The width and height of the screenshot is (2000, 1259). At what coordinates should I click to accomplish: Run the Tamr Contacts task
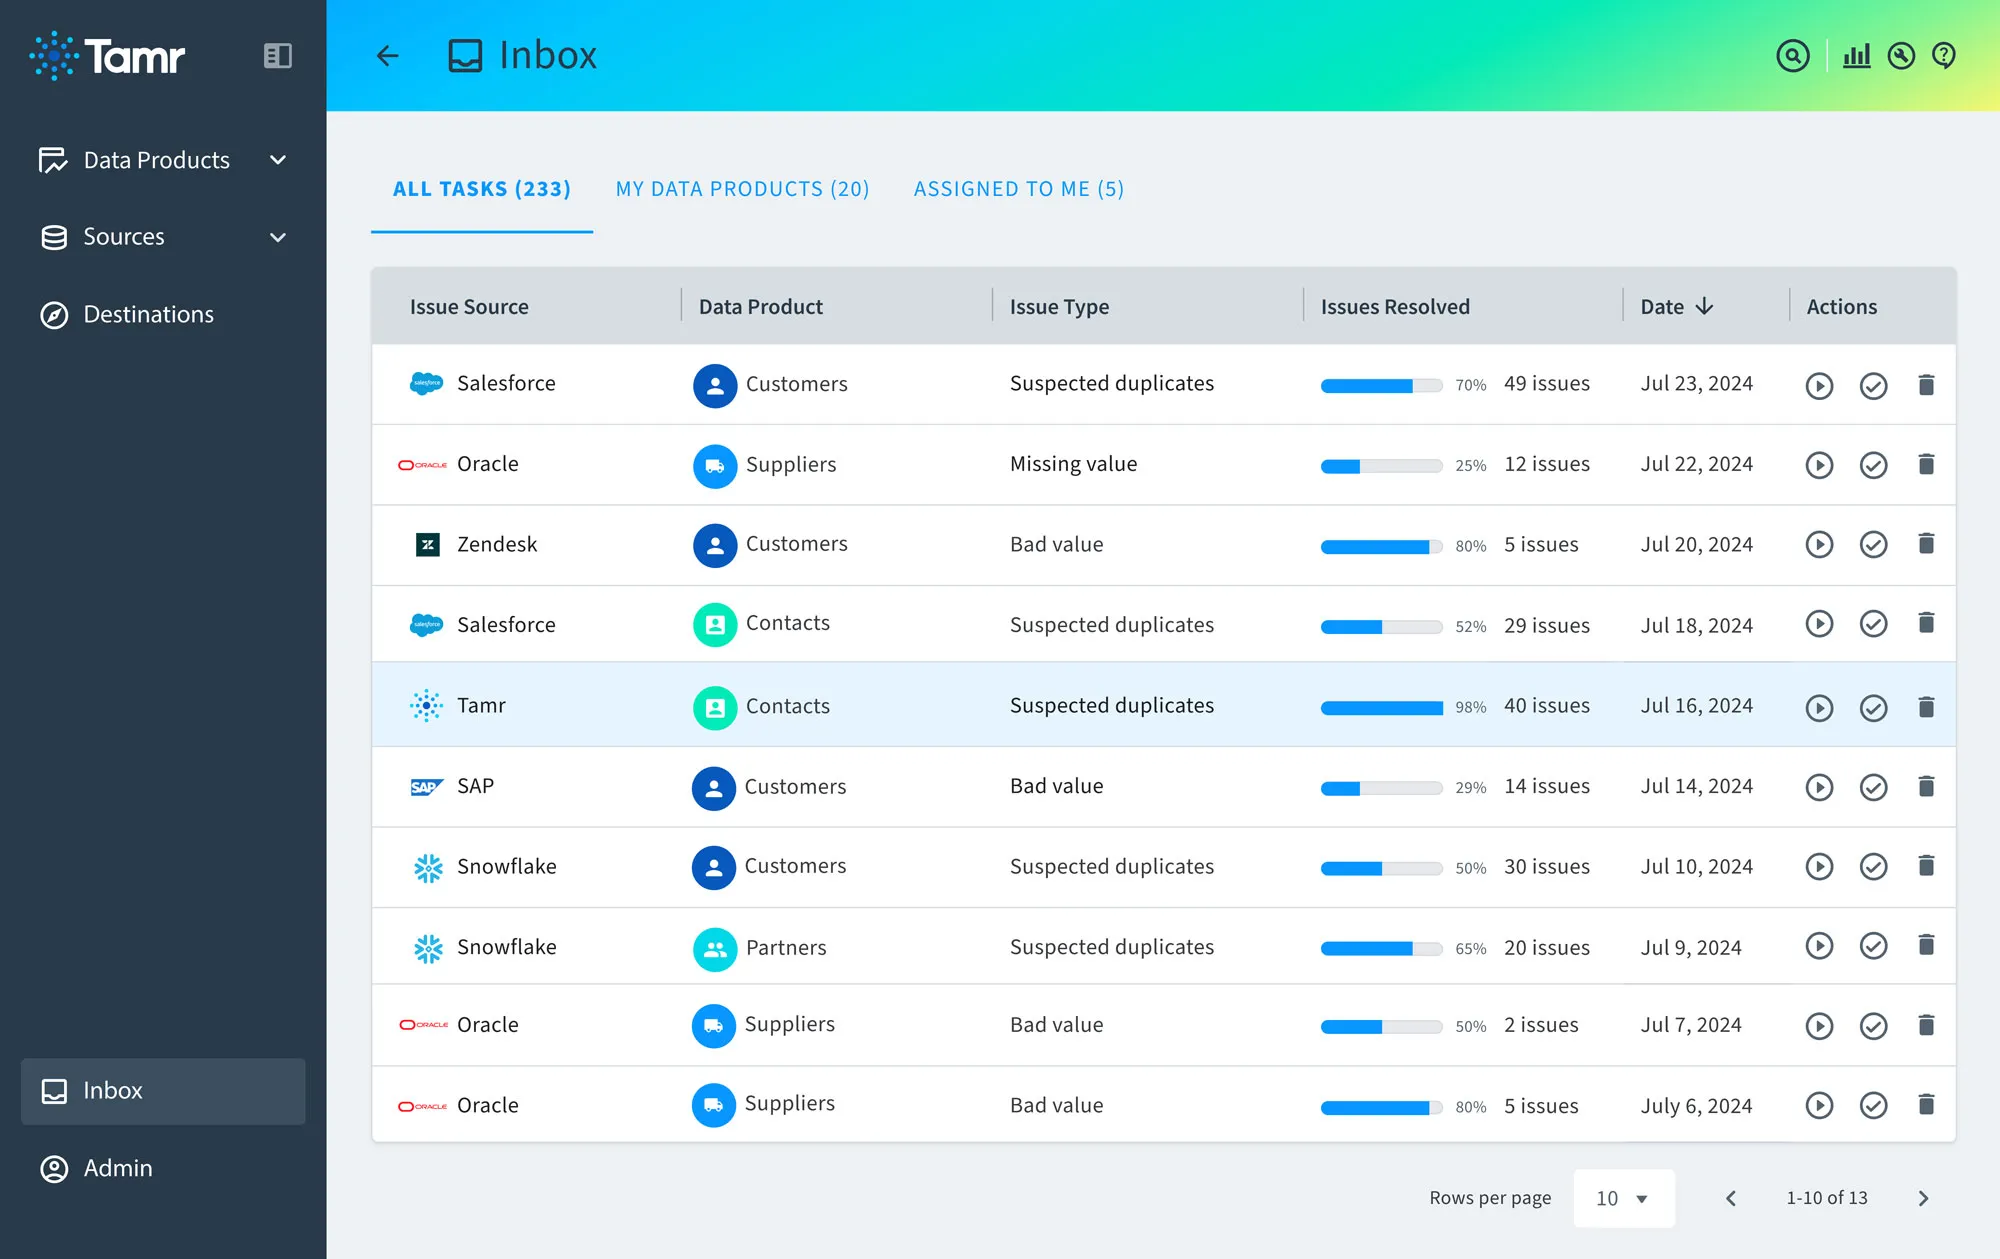pyautogui.click(x=1819, y=708)
